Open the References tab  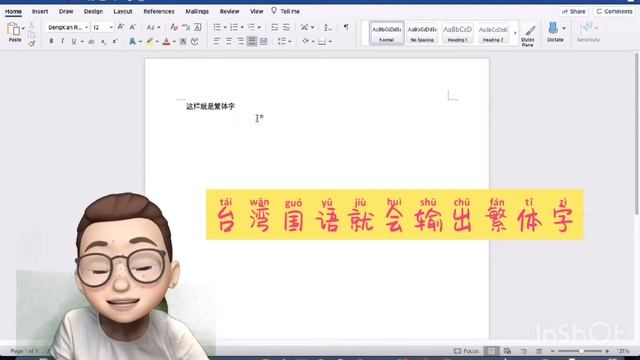coord(159,11)
